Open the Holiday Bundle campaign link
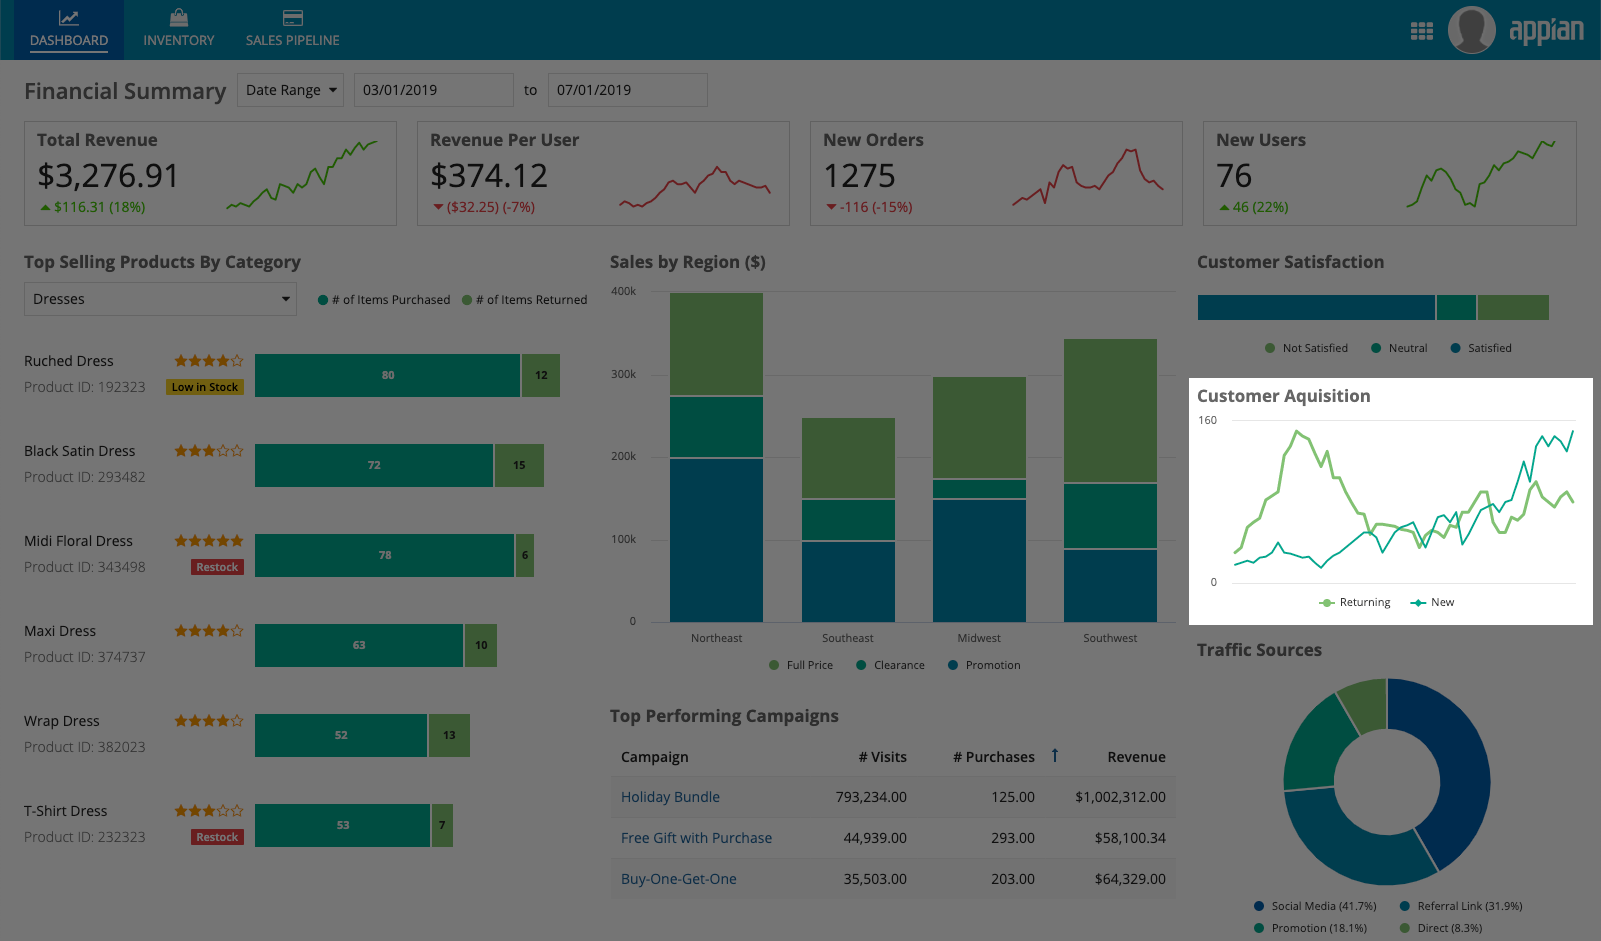This screenshot has height=941, width=1601. (670, 797)
